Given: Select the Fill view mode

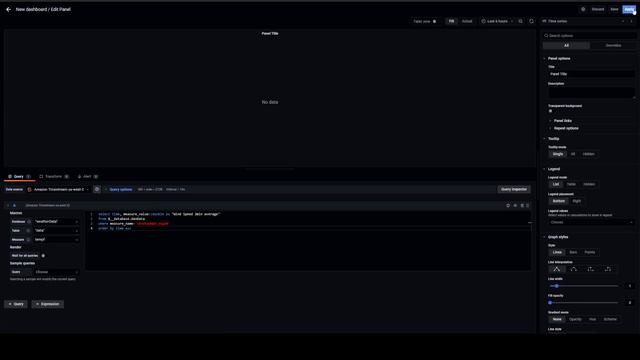Looking at the screenshot, I should tap(451, 21).
